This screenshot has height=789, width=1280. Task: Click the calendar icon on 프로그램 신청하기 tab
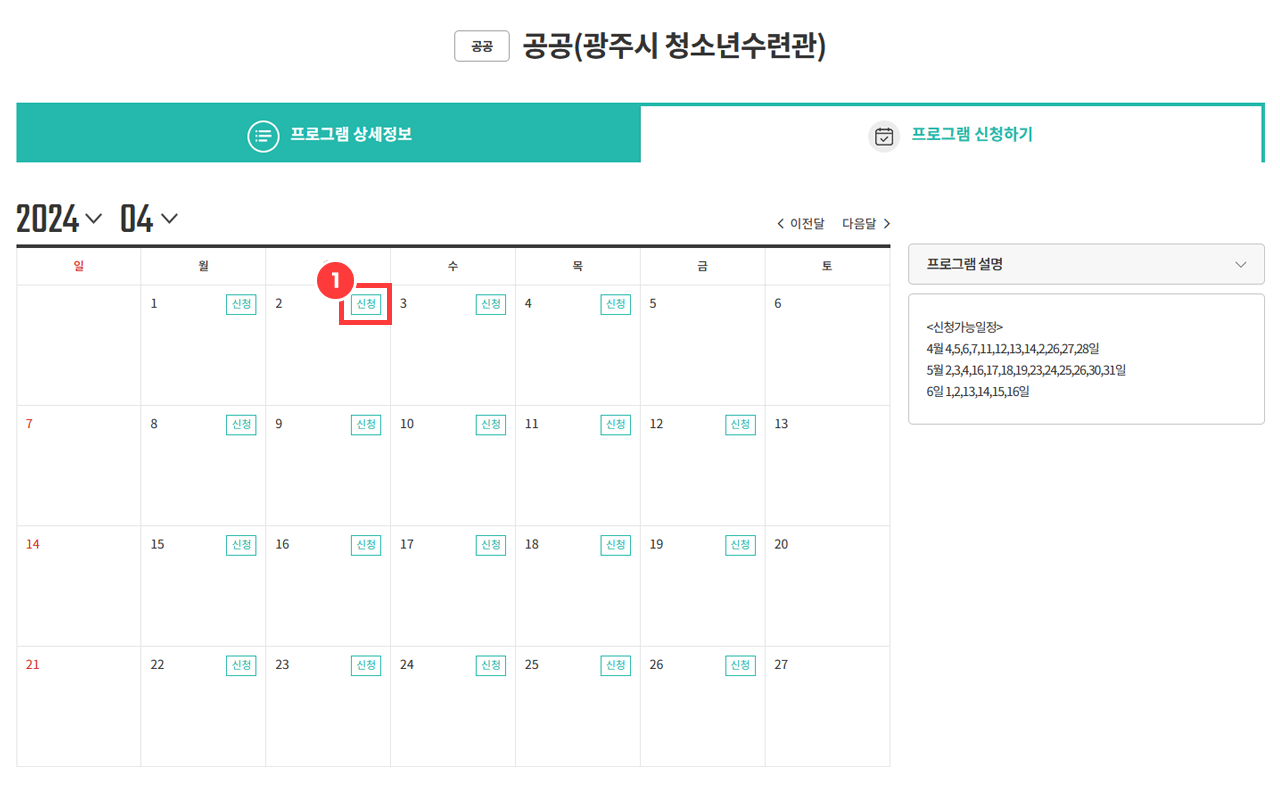[x=884, y=136]
